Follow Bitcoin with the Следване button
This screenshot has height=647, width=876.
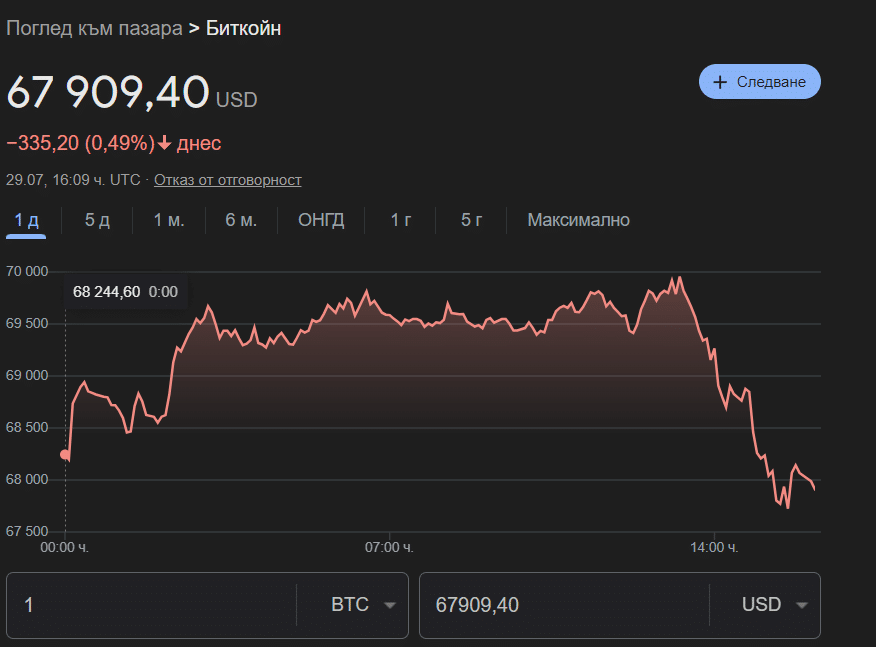pos(760,82)
